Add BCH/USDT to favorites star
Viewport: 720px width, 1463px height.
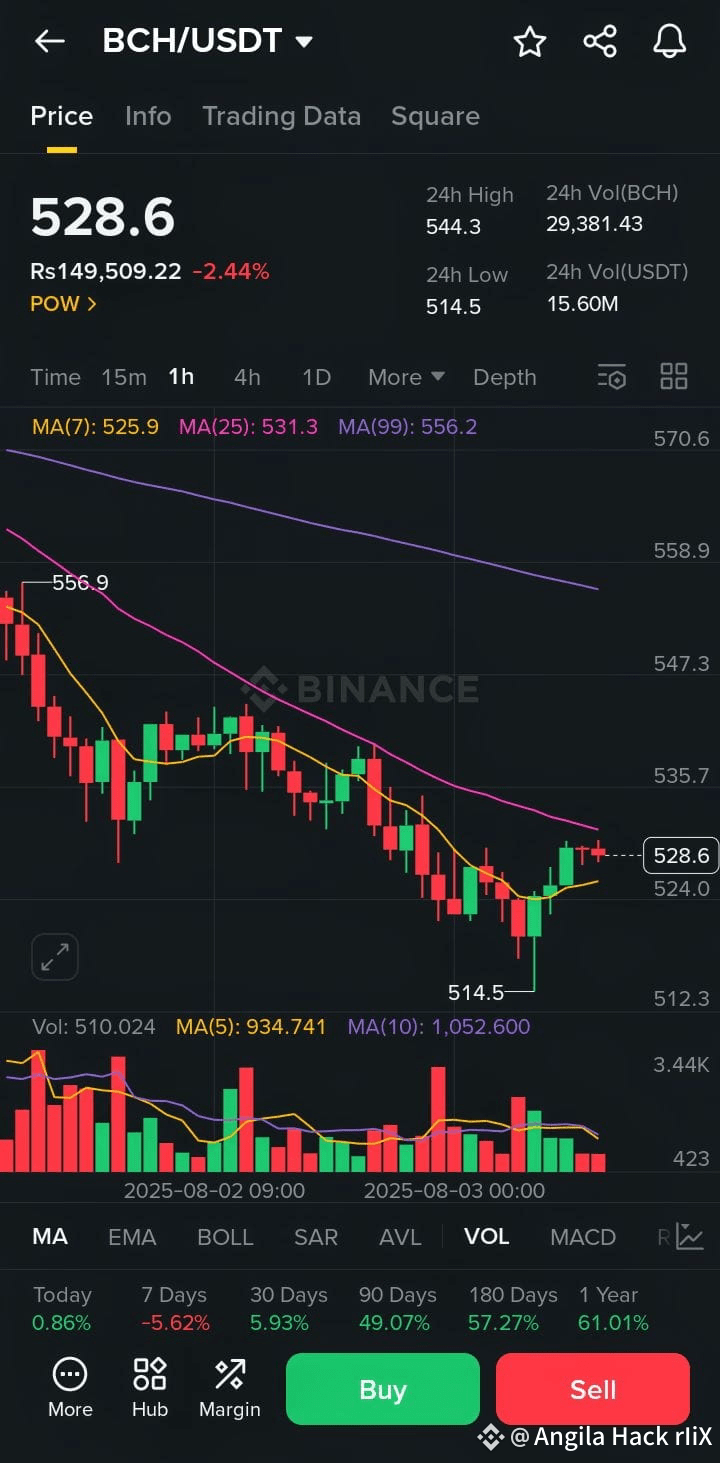pyautogui.click(x=530, y=41)
